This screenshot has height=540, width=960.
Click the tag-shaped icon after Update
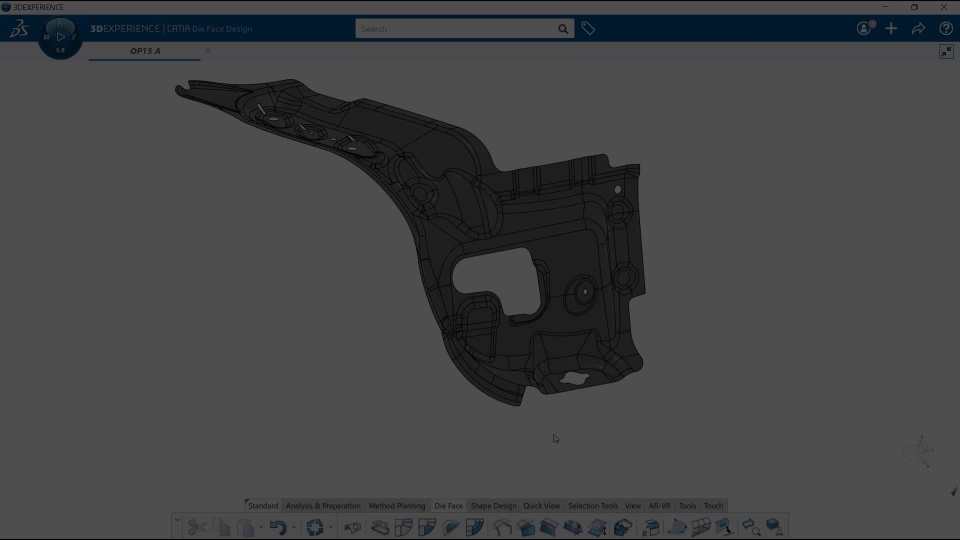pos(353,527)
